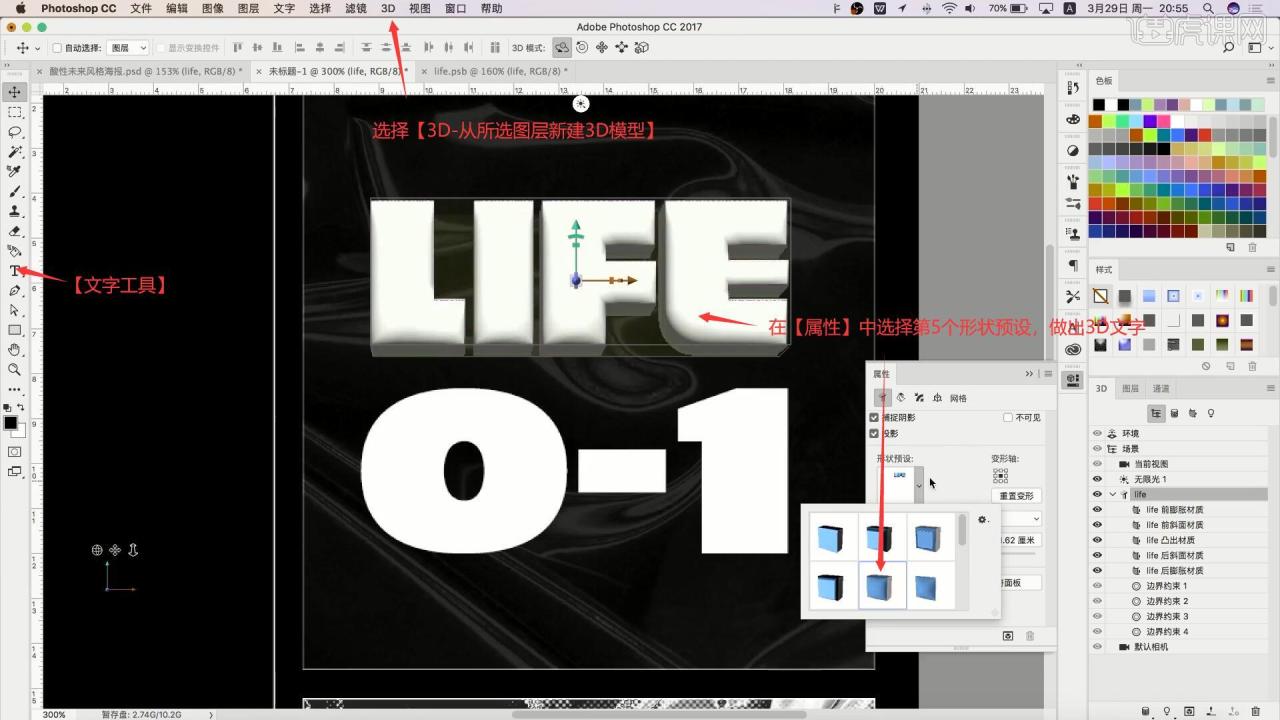
Task: Filter 3D panel by lights
Action: (1211, 412)
